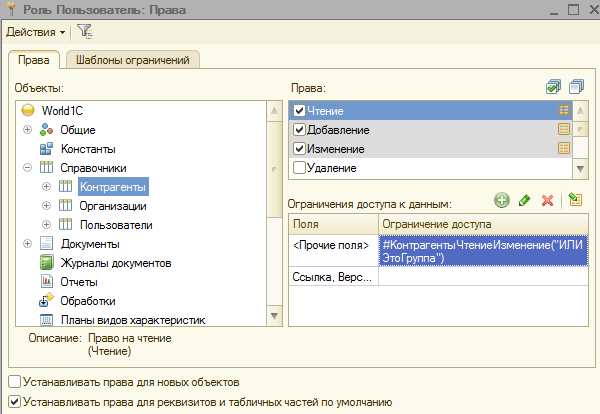Edit the access restriction with pencil icon
Viewport: 600px width, 414px height.
pos(524,200)
